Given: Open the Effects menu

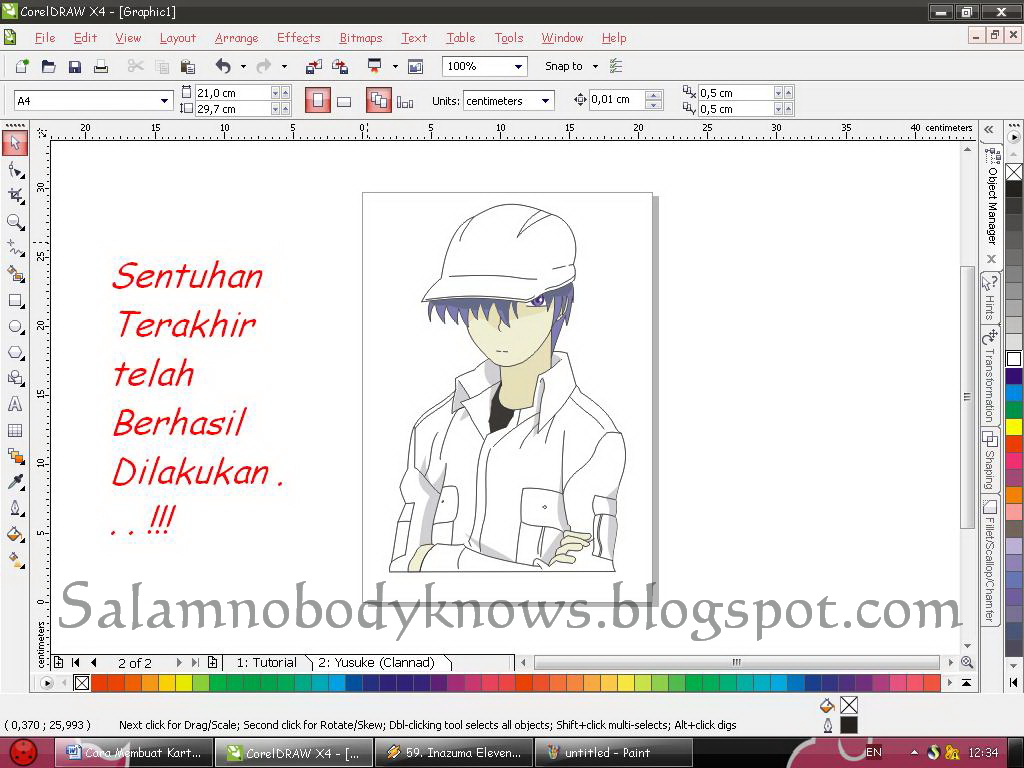Looking at the screenshot, I should point(298,38).
